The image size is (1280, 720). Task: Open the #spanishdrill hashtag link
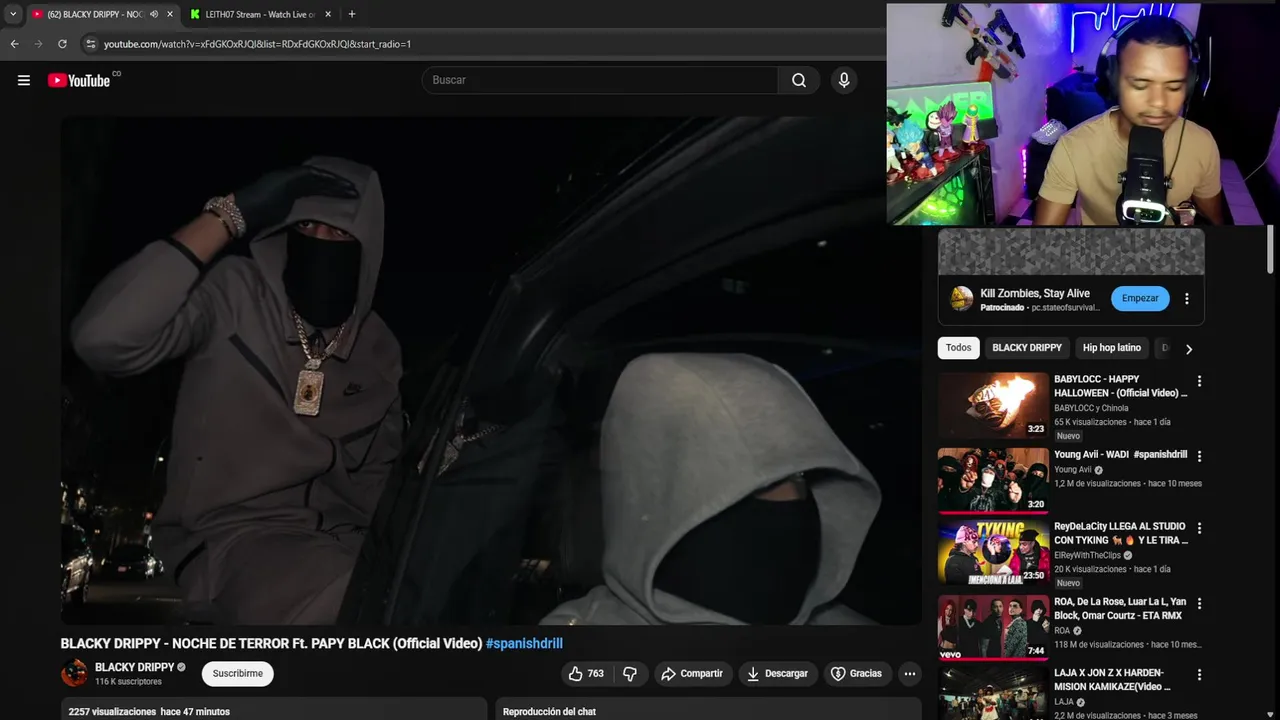tap(524, 643)
